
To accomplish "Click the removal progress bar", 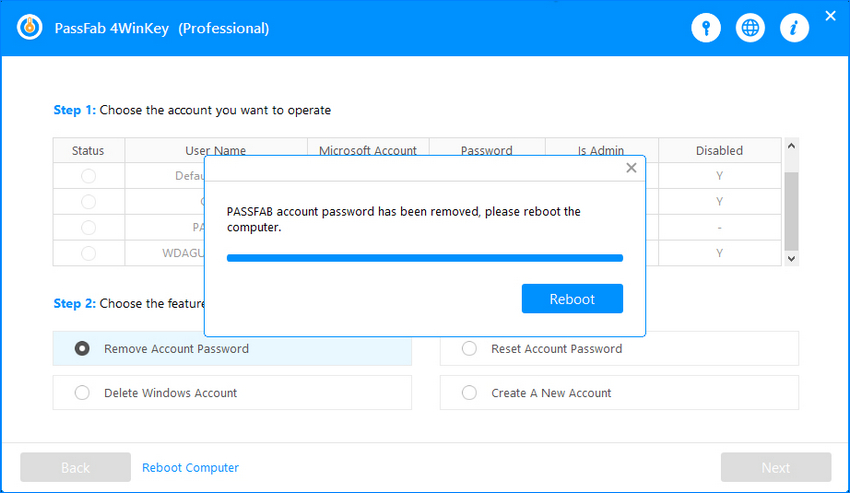I will (424, 258).
